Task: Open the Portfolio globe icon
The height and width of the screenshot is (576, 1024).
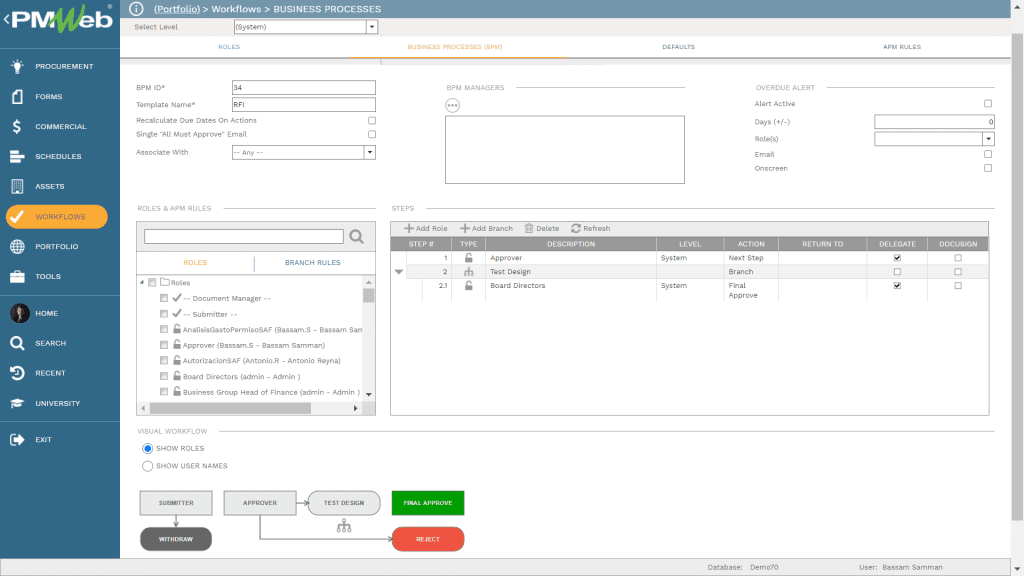Action: pos(17,246)
